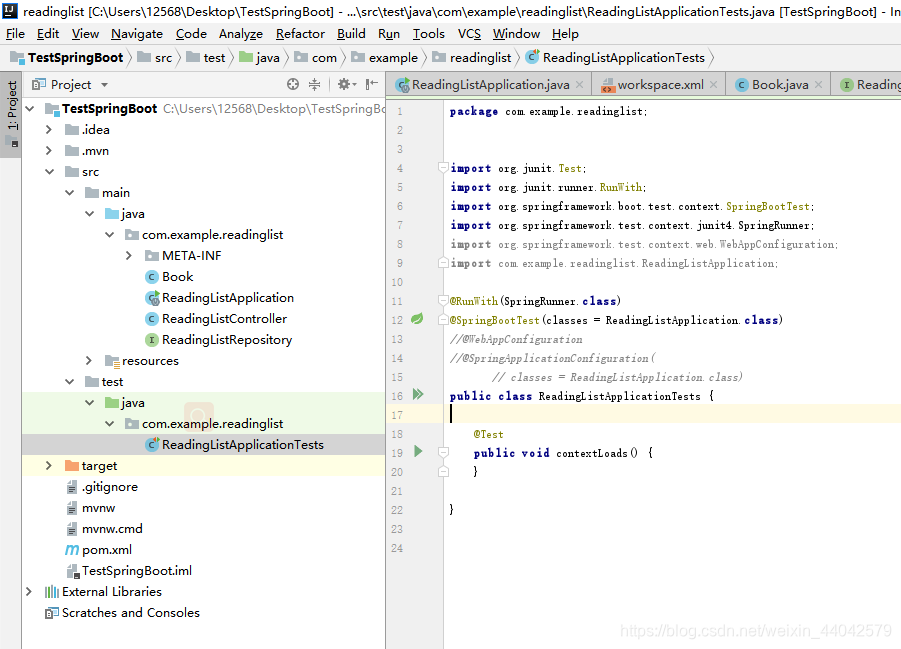The height and width of the screenshot is (649, 901).
Task: Run test class via gutter icon line 16
Action: [418, 394]
